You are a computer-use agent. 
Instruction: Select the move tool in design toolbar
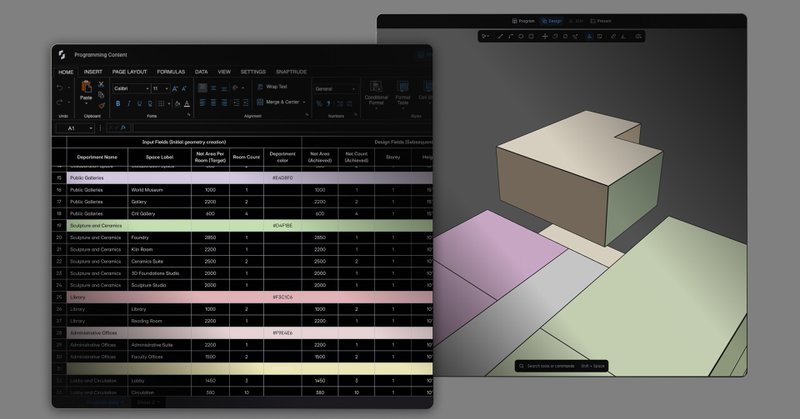tap(544, 36)
